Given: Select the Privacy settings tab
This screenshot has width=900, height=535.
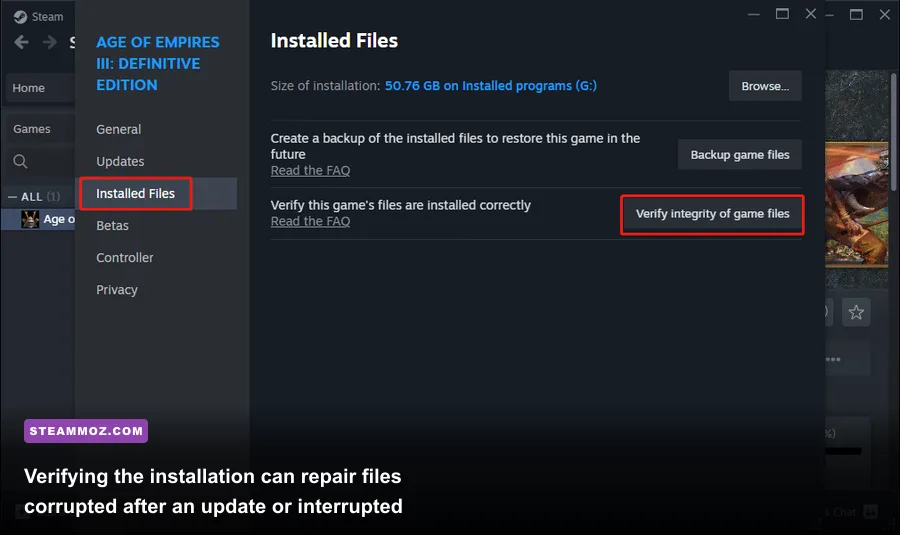Looking at the screenshot, I should pyautogui.click(x=117, y=290).
